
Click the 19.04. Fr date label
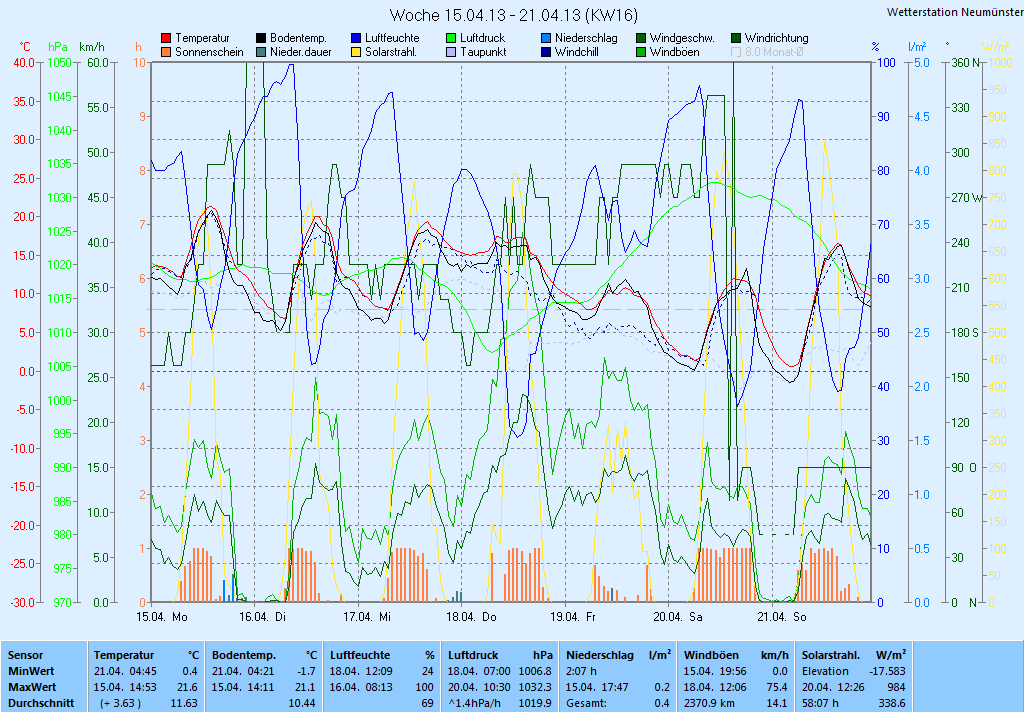(573, 617)
